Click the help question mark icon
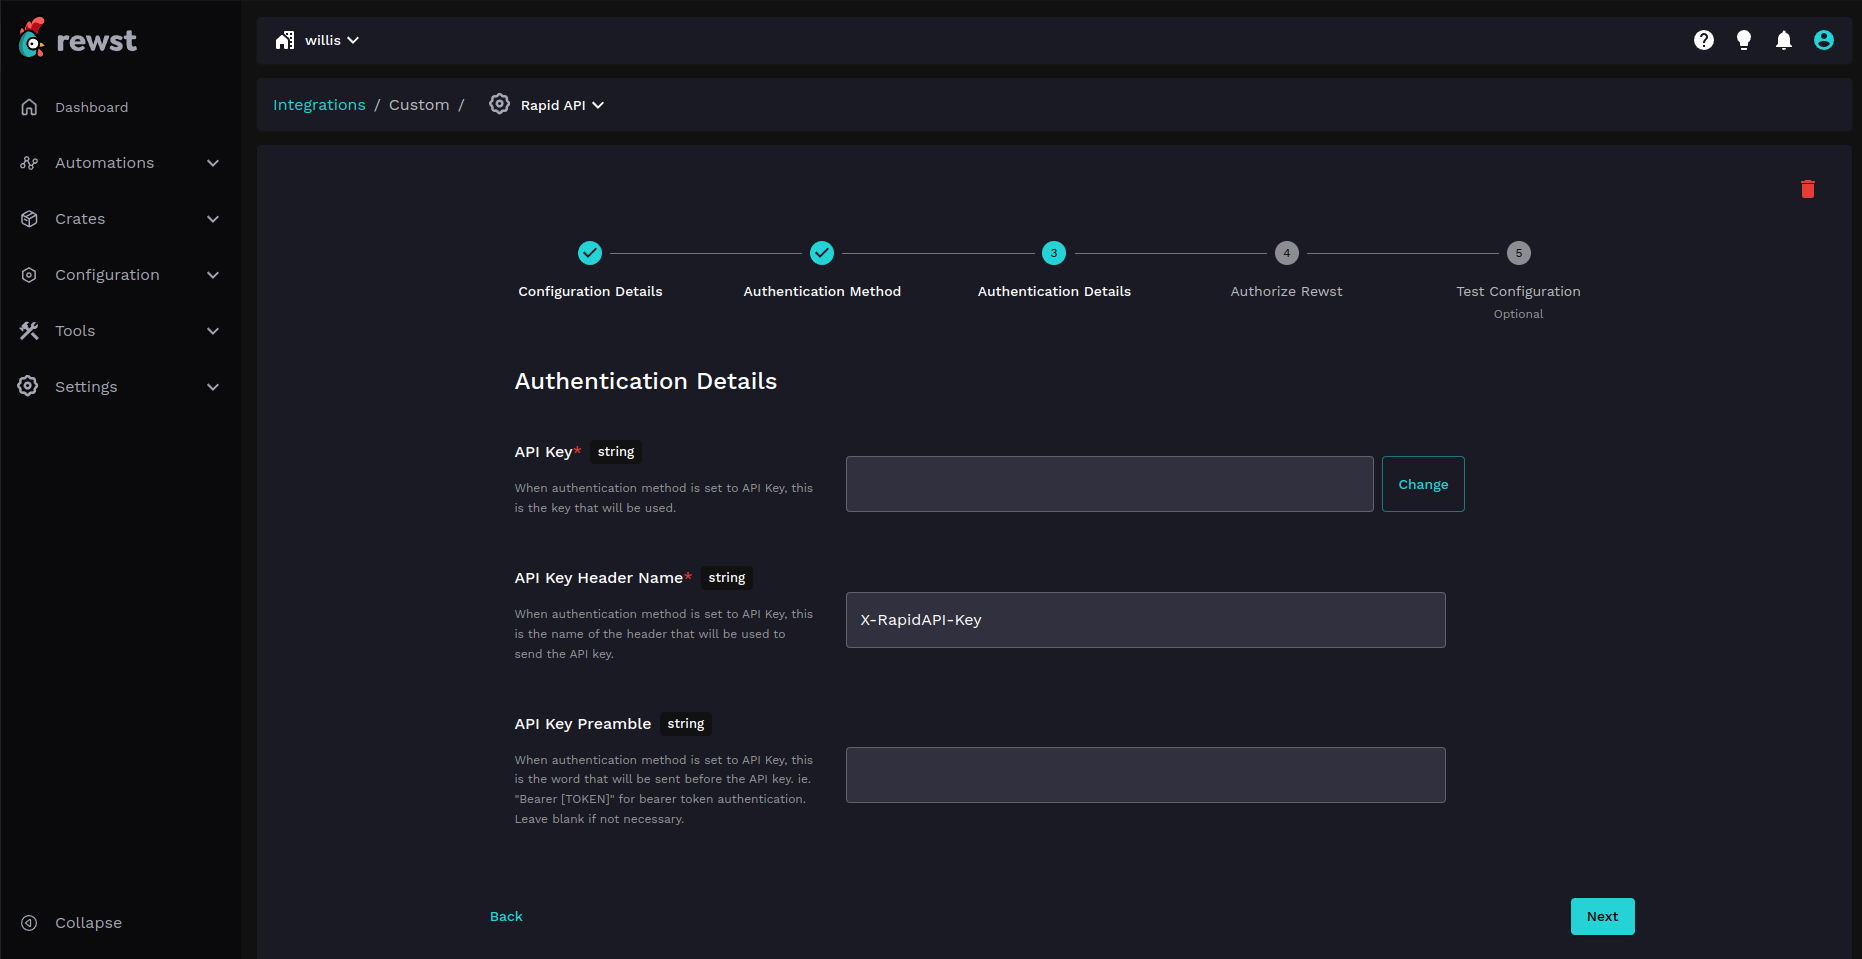The height and width of the screenshot is (959, 1862). [1703, 40]
